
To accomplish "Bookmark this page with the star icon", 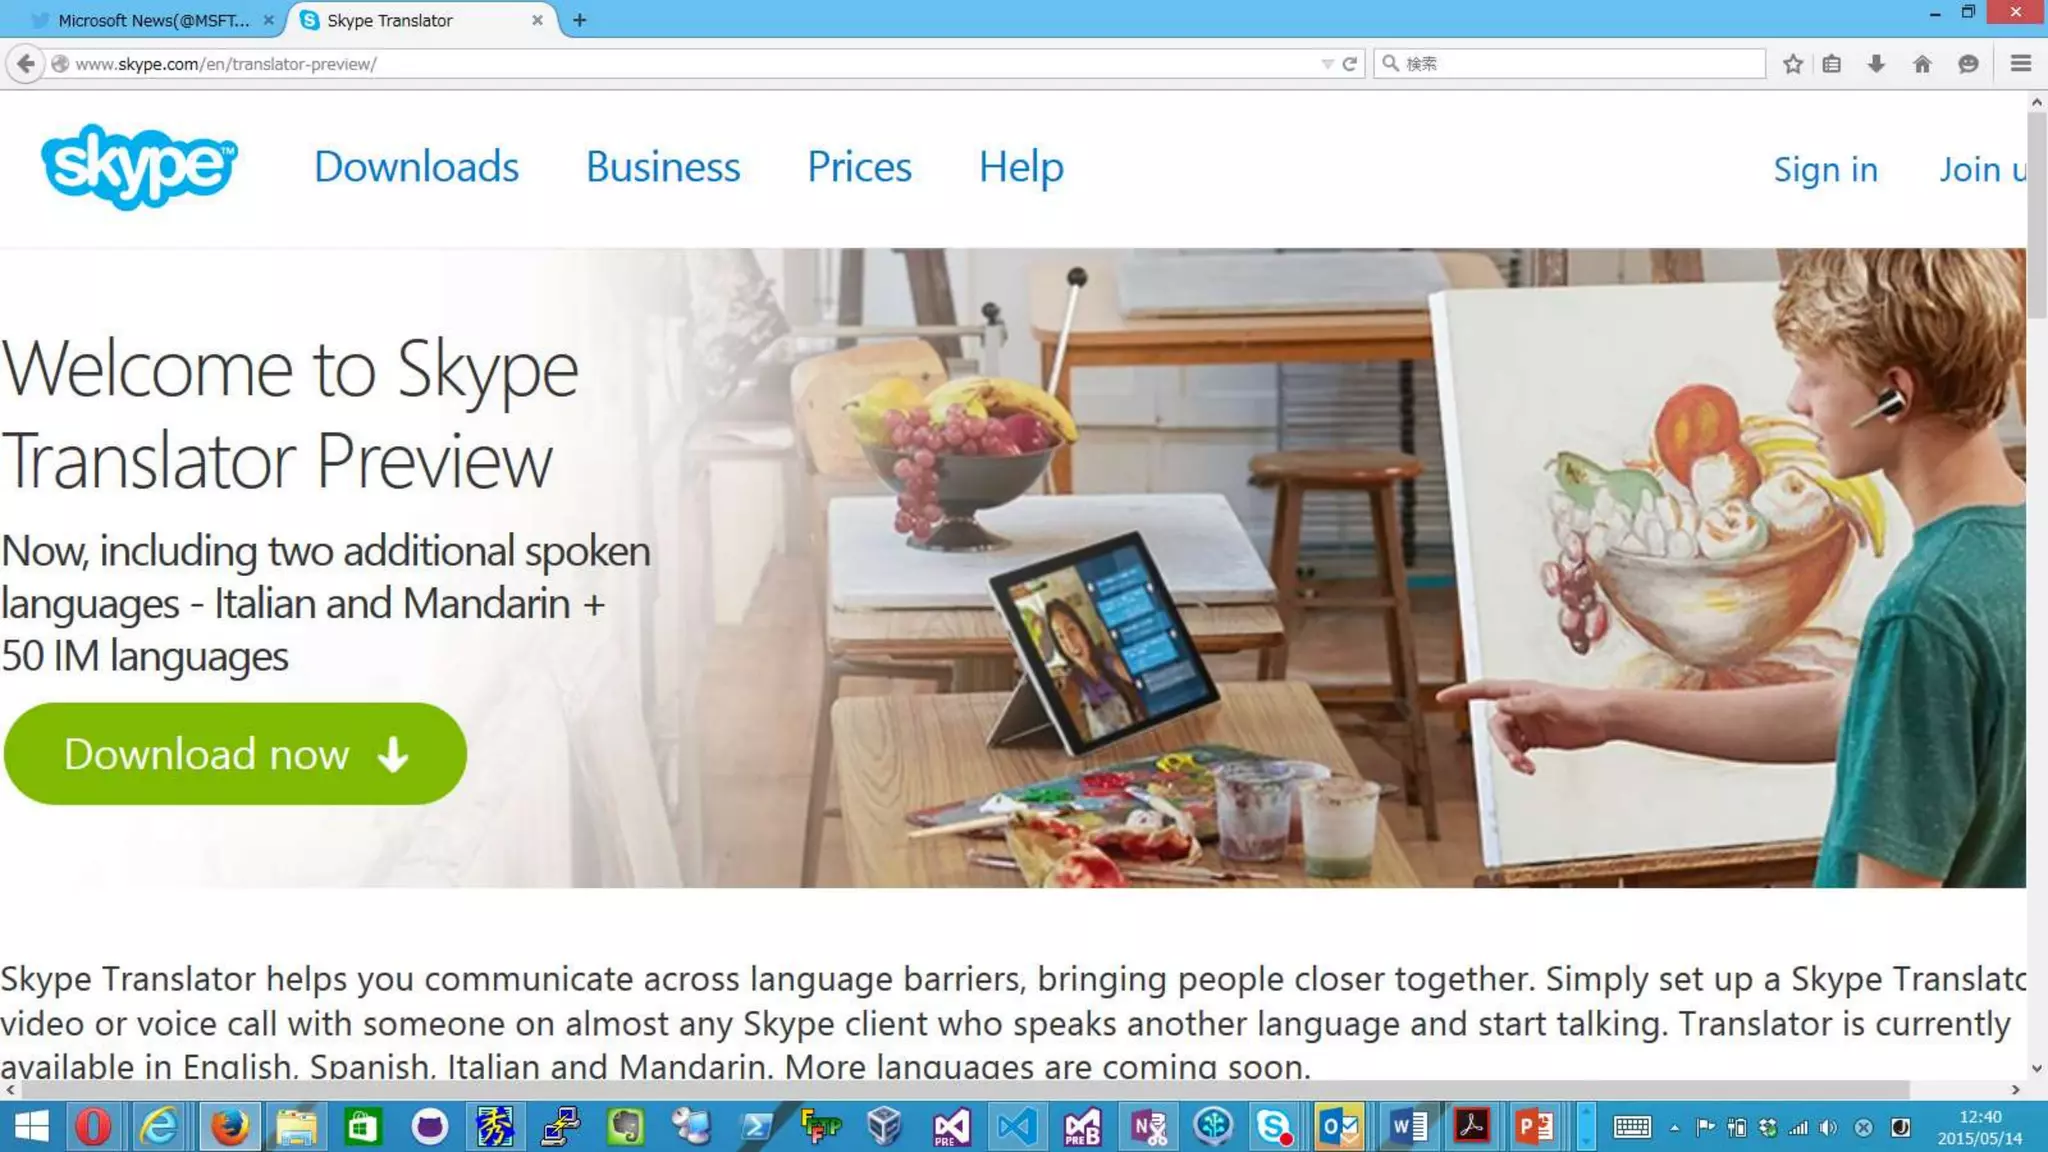I will (1792, 64).
